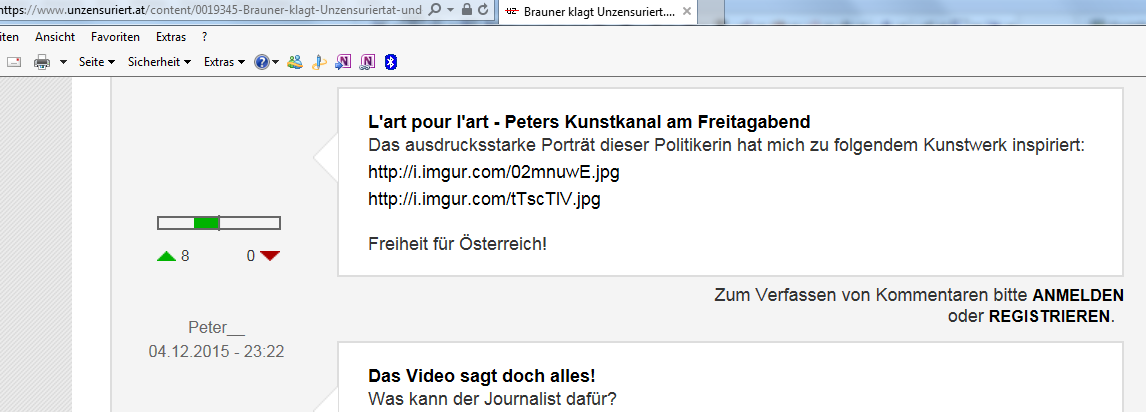Click the Bluetooth icon in the toolbar
Image resolution: width=1146 pixels, height=412 pixels.
tap(392, 62)
